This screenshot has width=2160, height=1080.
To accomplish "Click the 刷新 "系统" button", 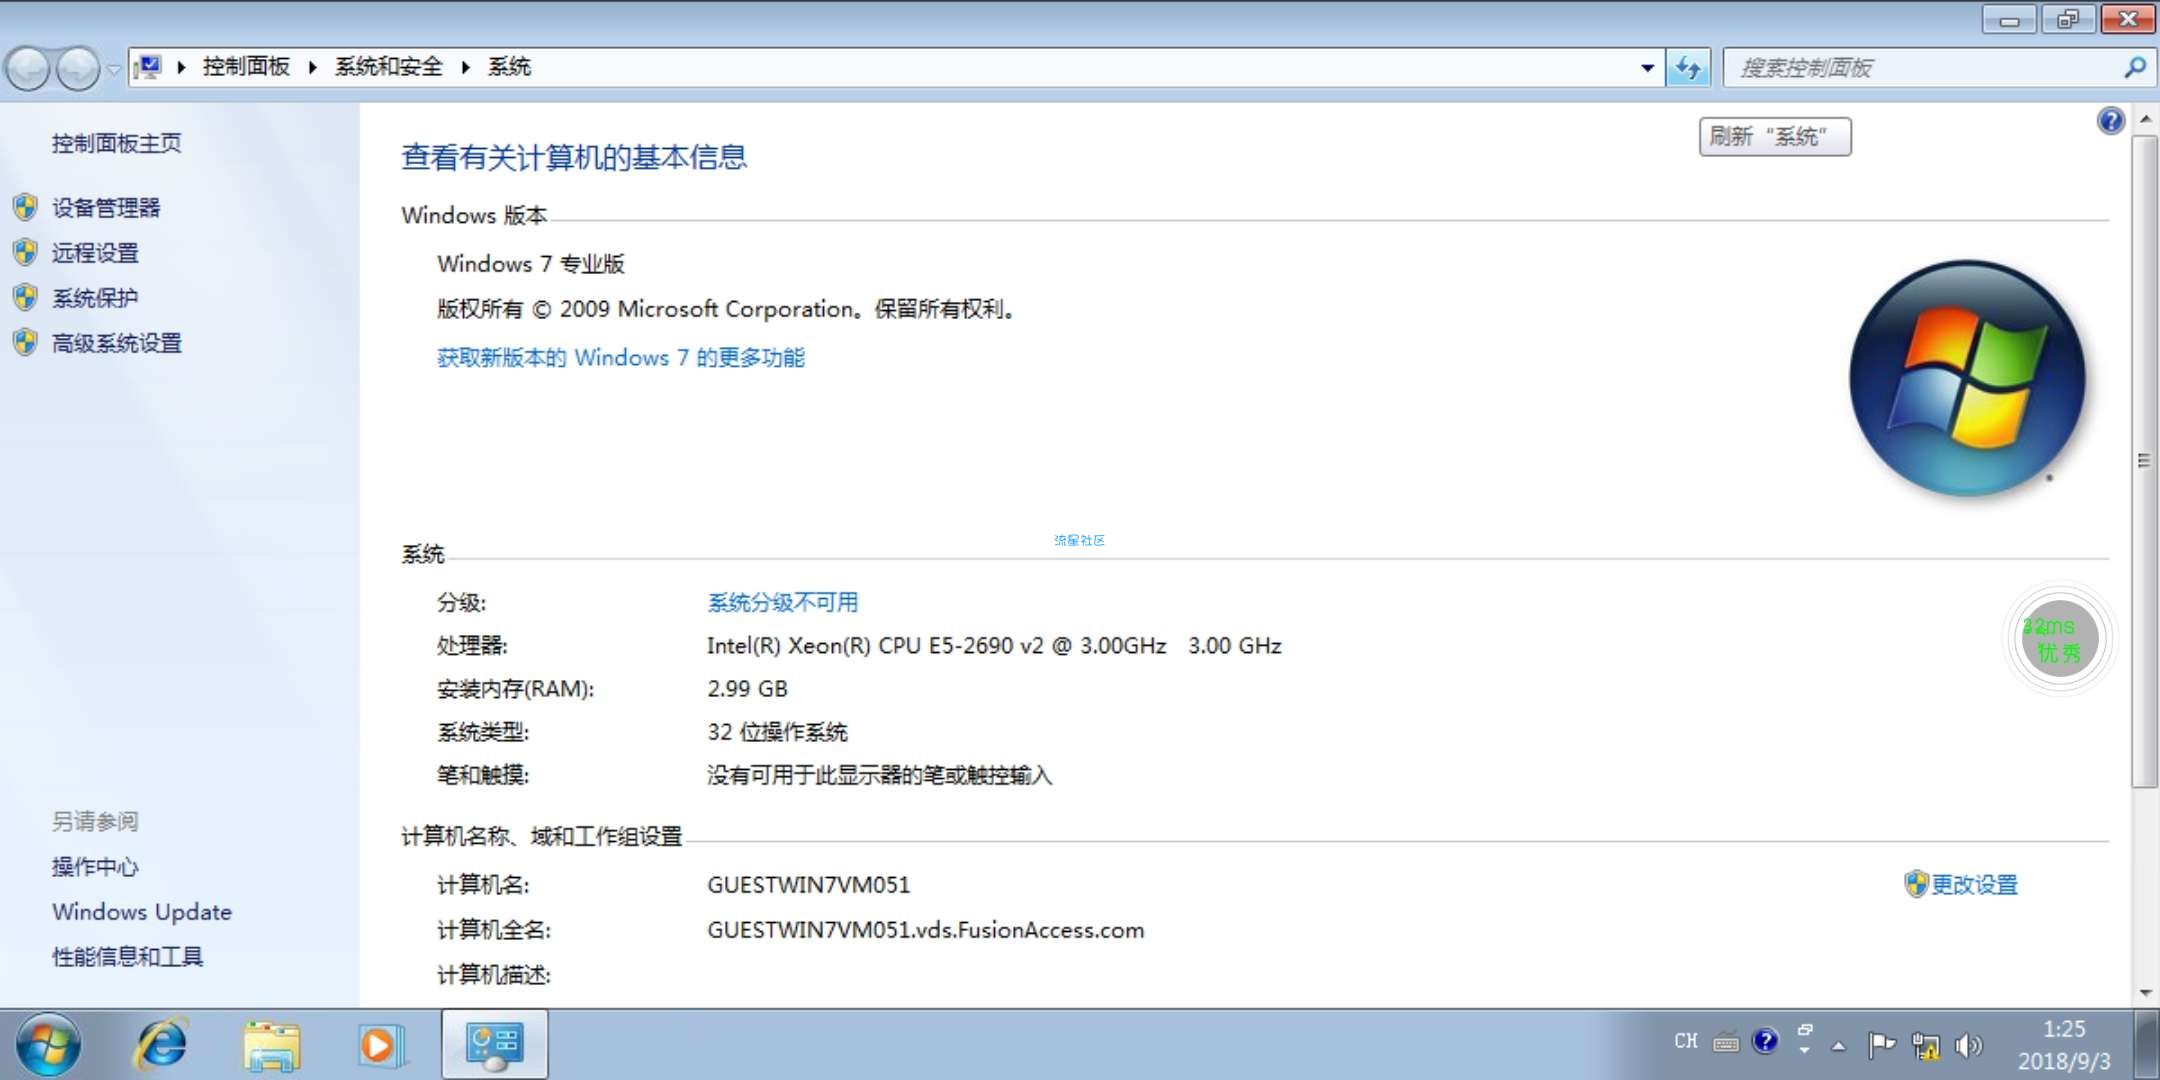I will [1774, 137].
